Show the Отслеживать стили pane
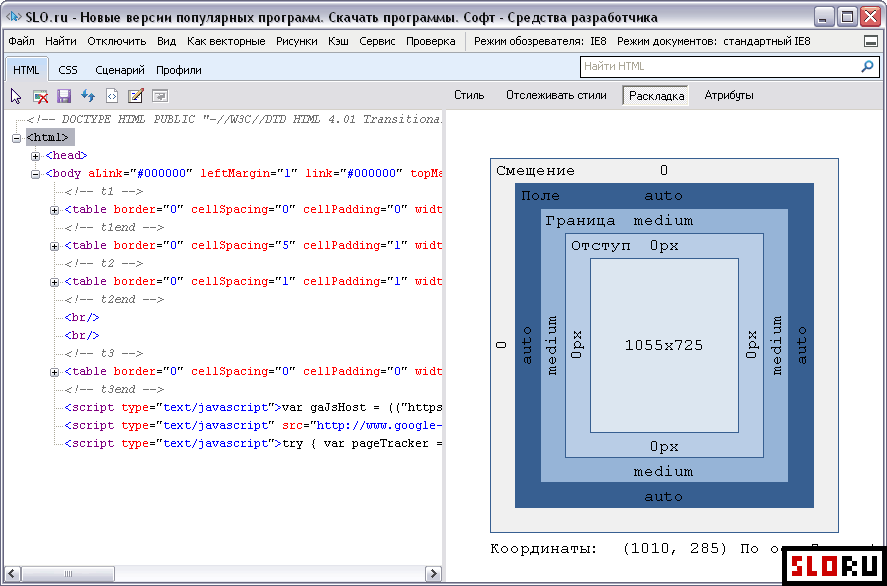887x586 pixels. click(556, 95)
